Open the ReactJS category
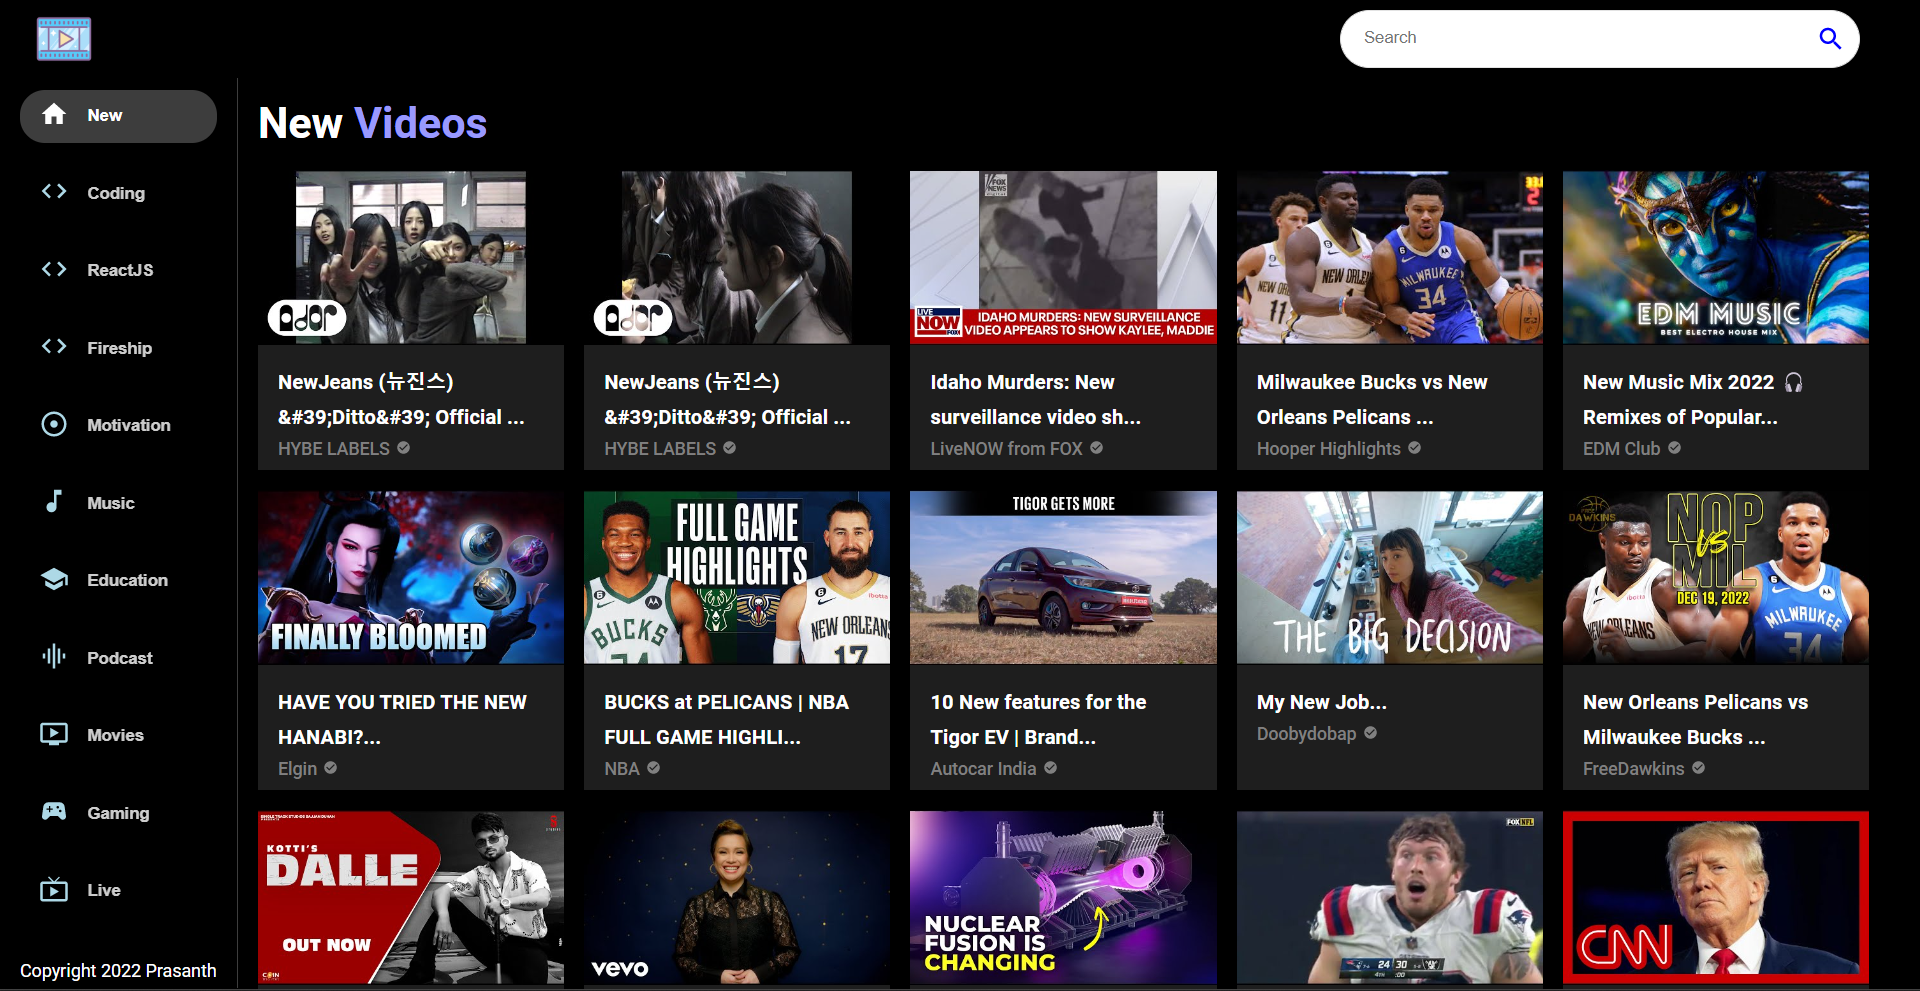The height and width of the screenshot is (991, 1920). tap(118, 270)
